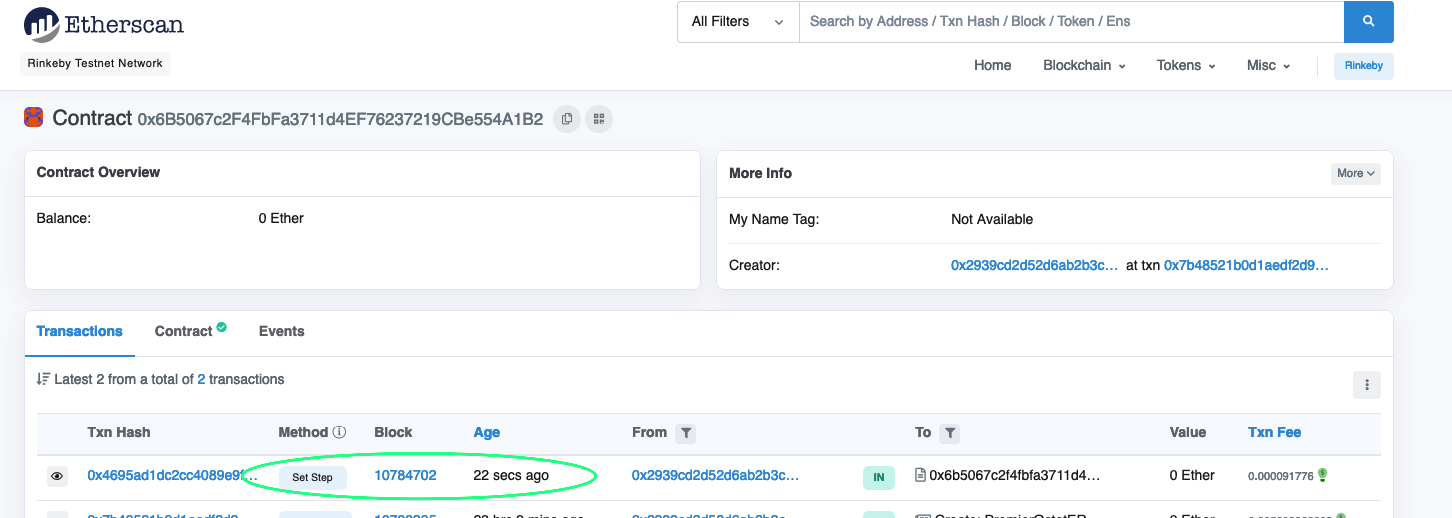
Task: Switch to the Contract tab
Action: click(190, 331)
